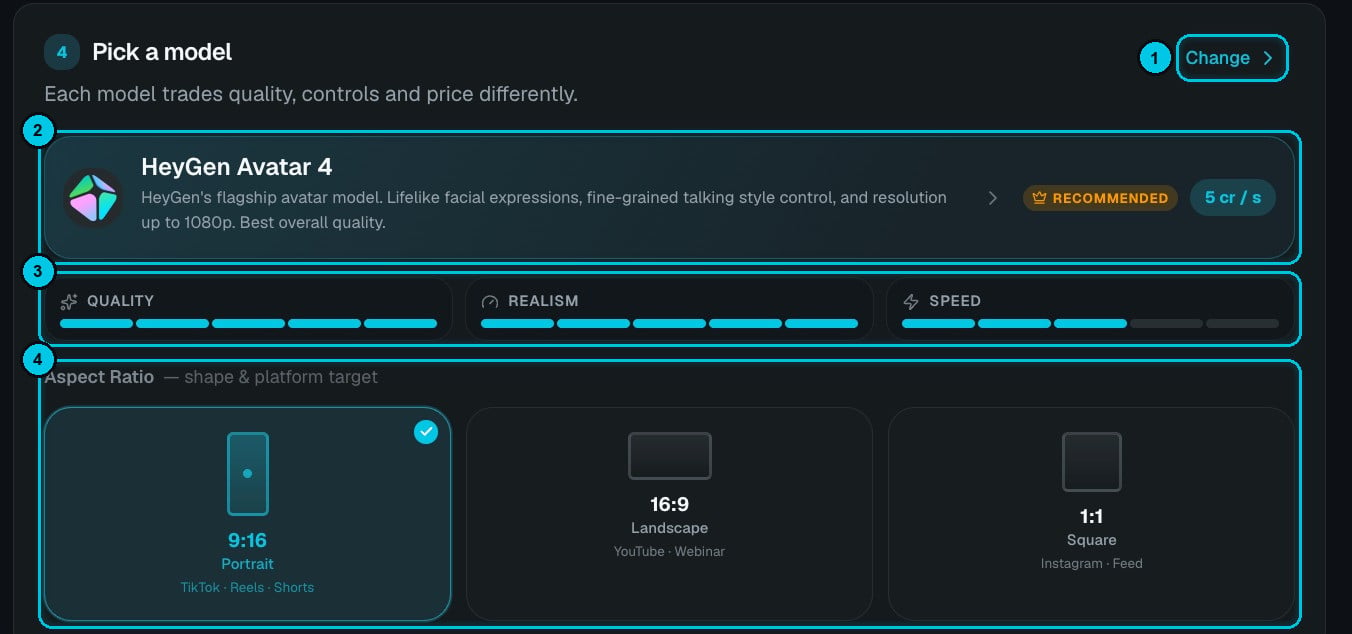Expand model details chevron beside description
1352x634 pixels.
click(x=993, y=198)
